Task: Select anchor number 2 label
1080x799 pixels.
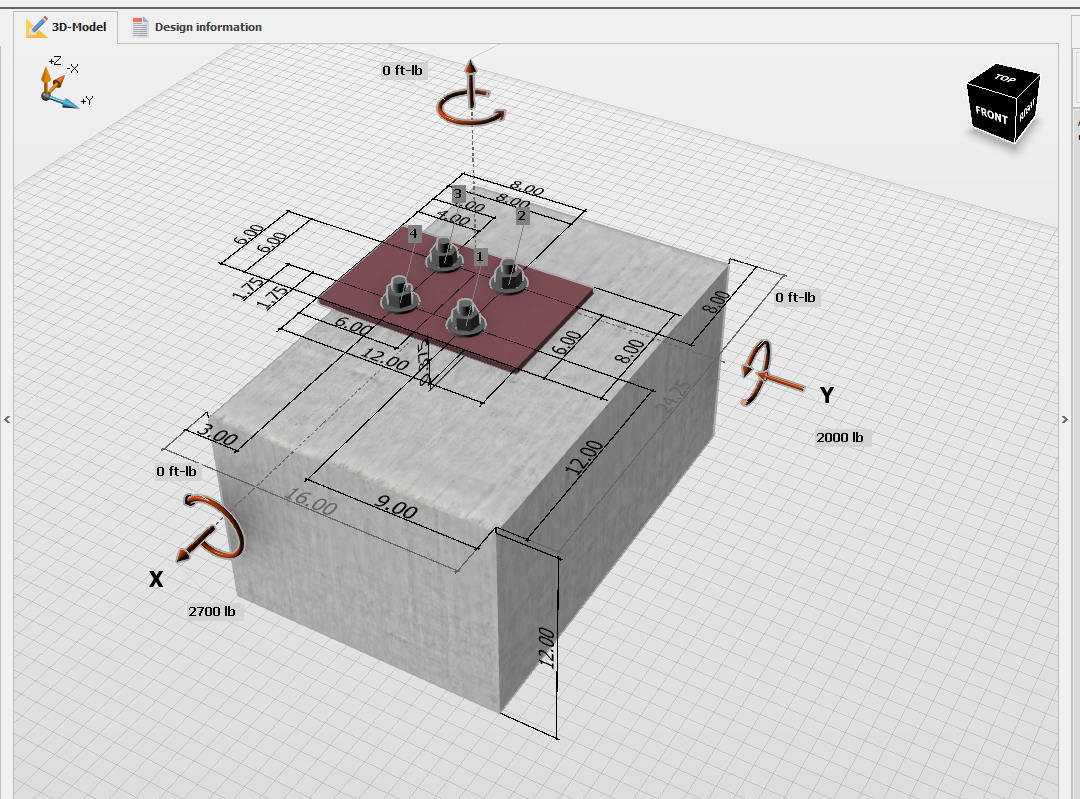Action: pos(521,216)
